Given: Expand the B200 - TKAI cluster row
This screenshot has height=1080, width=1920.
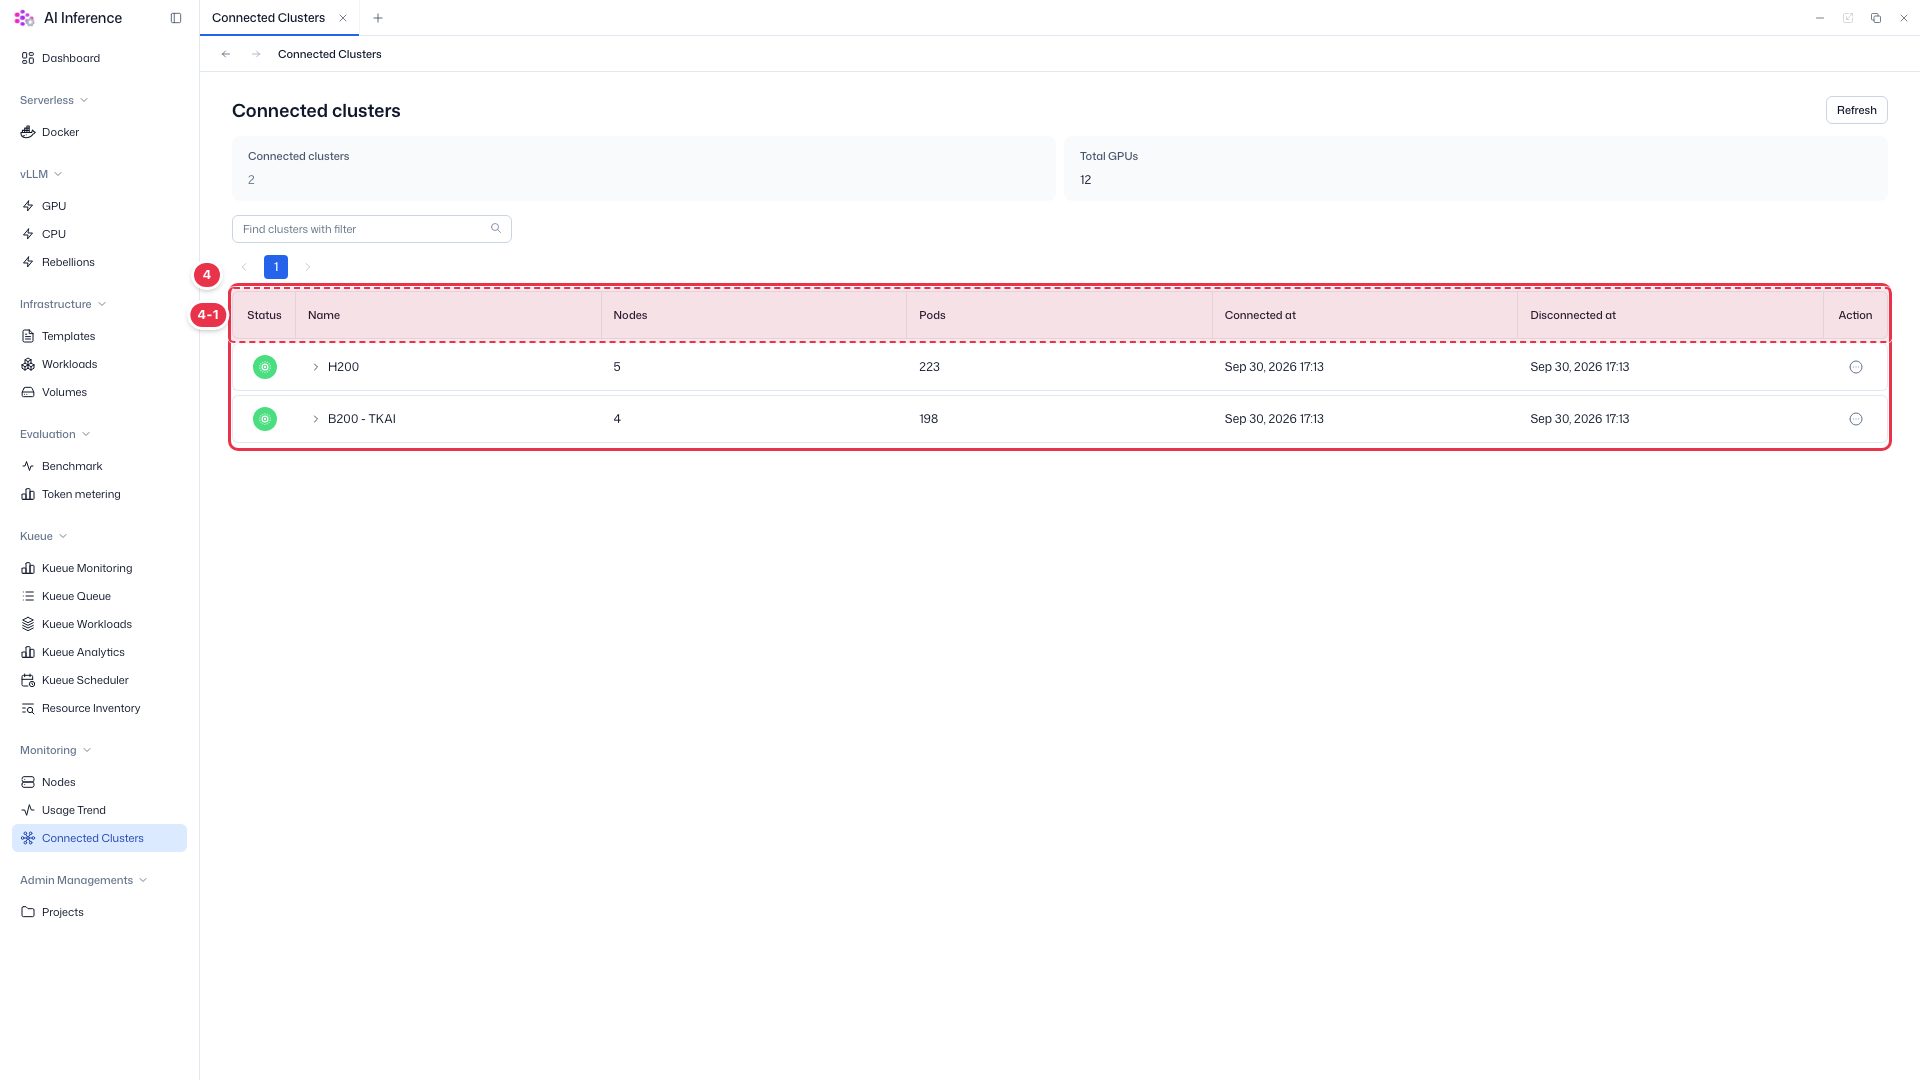Looking at the screenshot, I should click(x=316, y=419).
